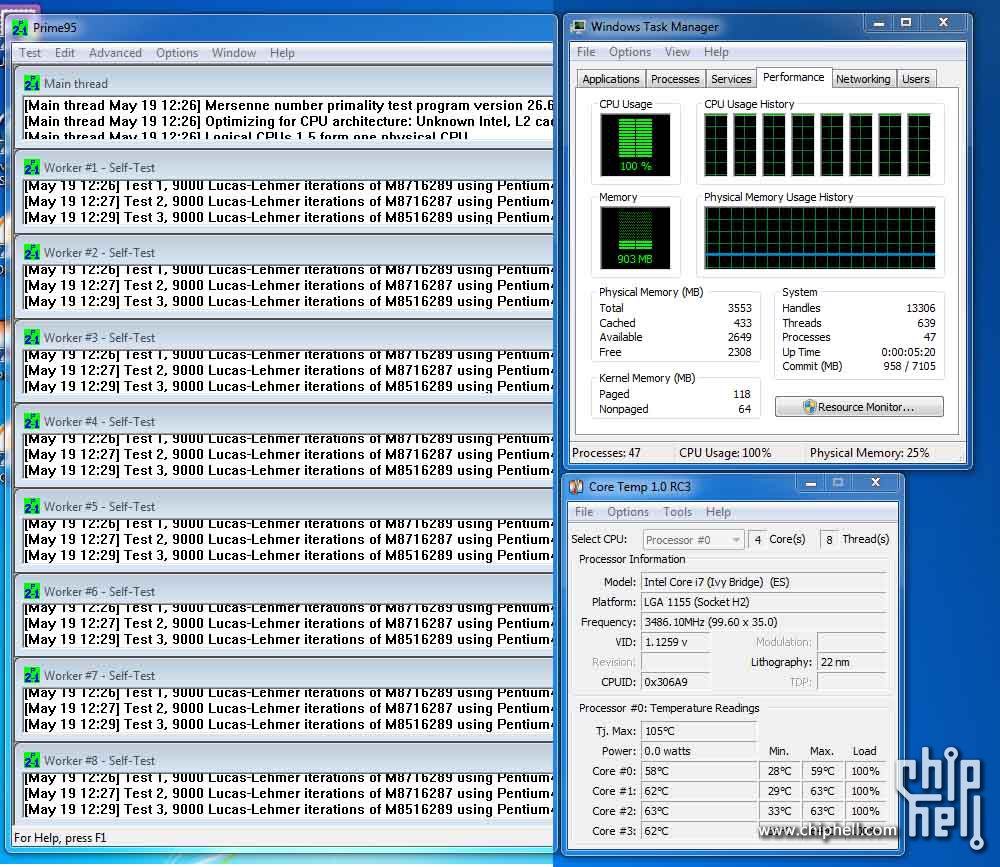Click the Lithography field showing 22 nm
This screenshot has height=867, width=1000.
point(852,662)
